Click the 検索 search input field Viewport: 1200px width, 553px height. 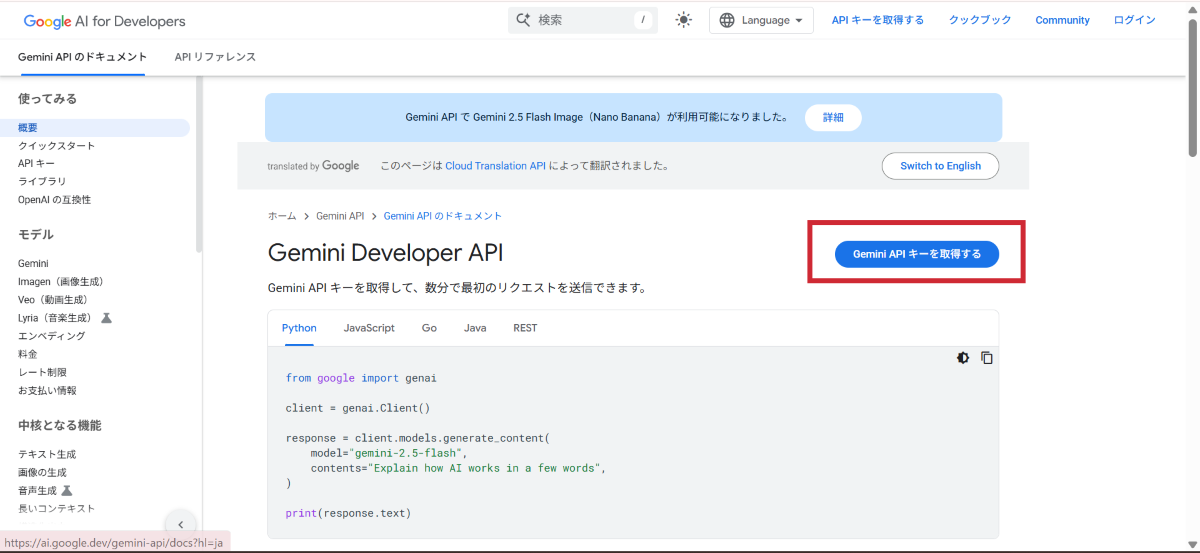(x=585, y=20)
